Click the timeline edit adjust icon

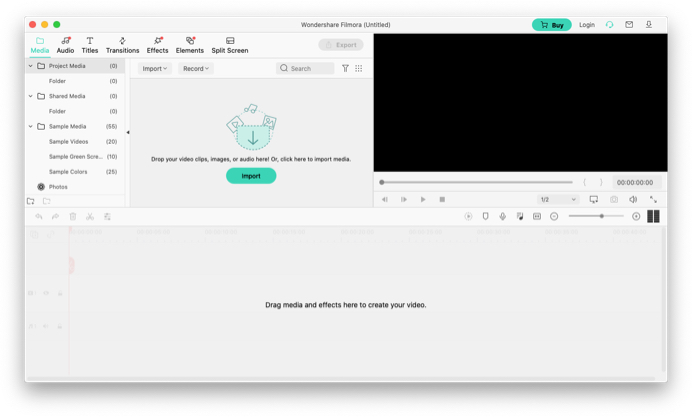tap(107, 216)
